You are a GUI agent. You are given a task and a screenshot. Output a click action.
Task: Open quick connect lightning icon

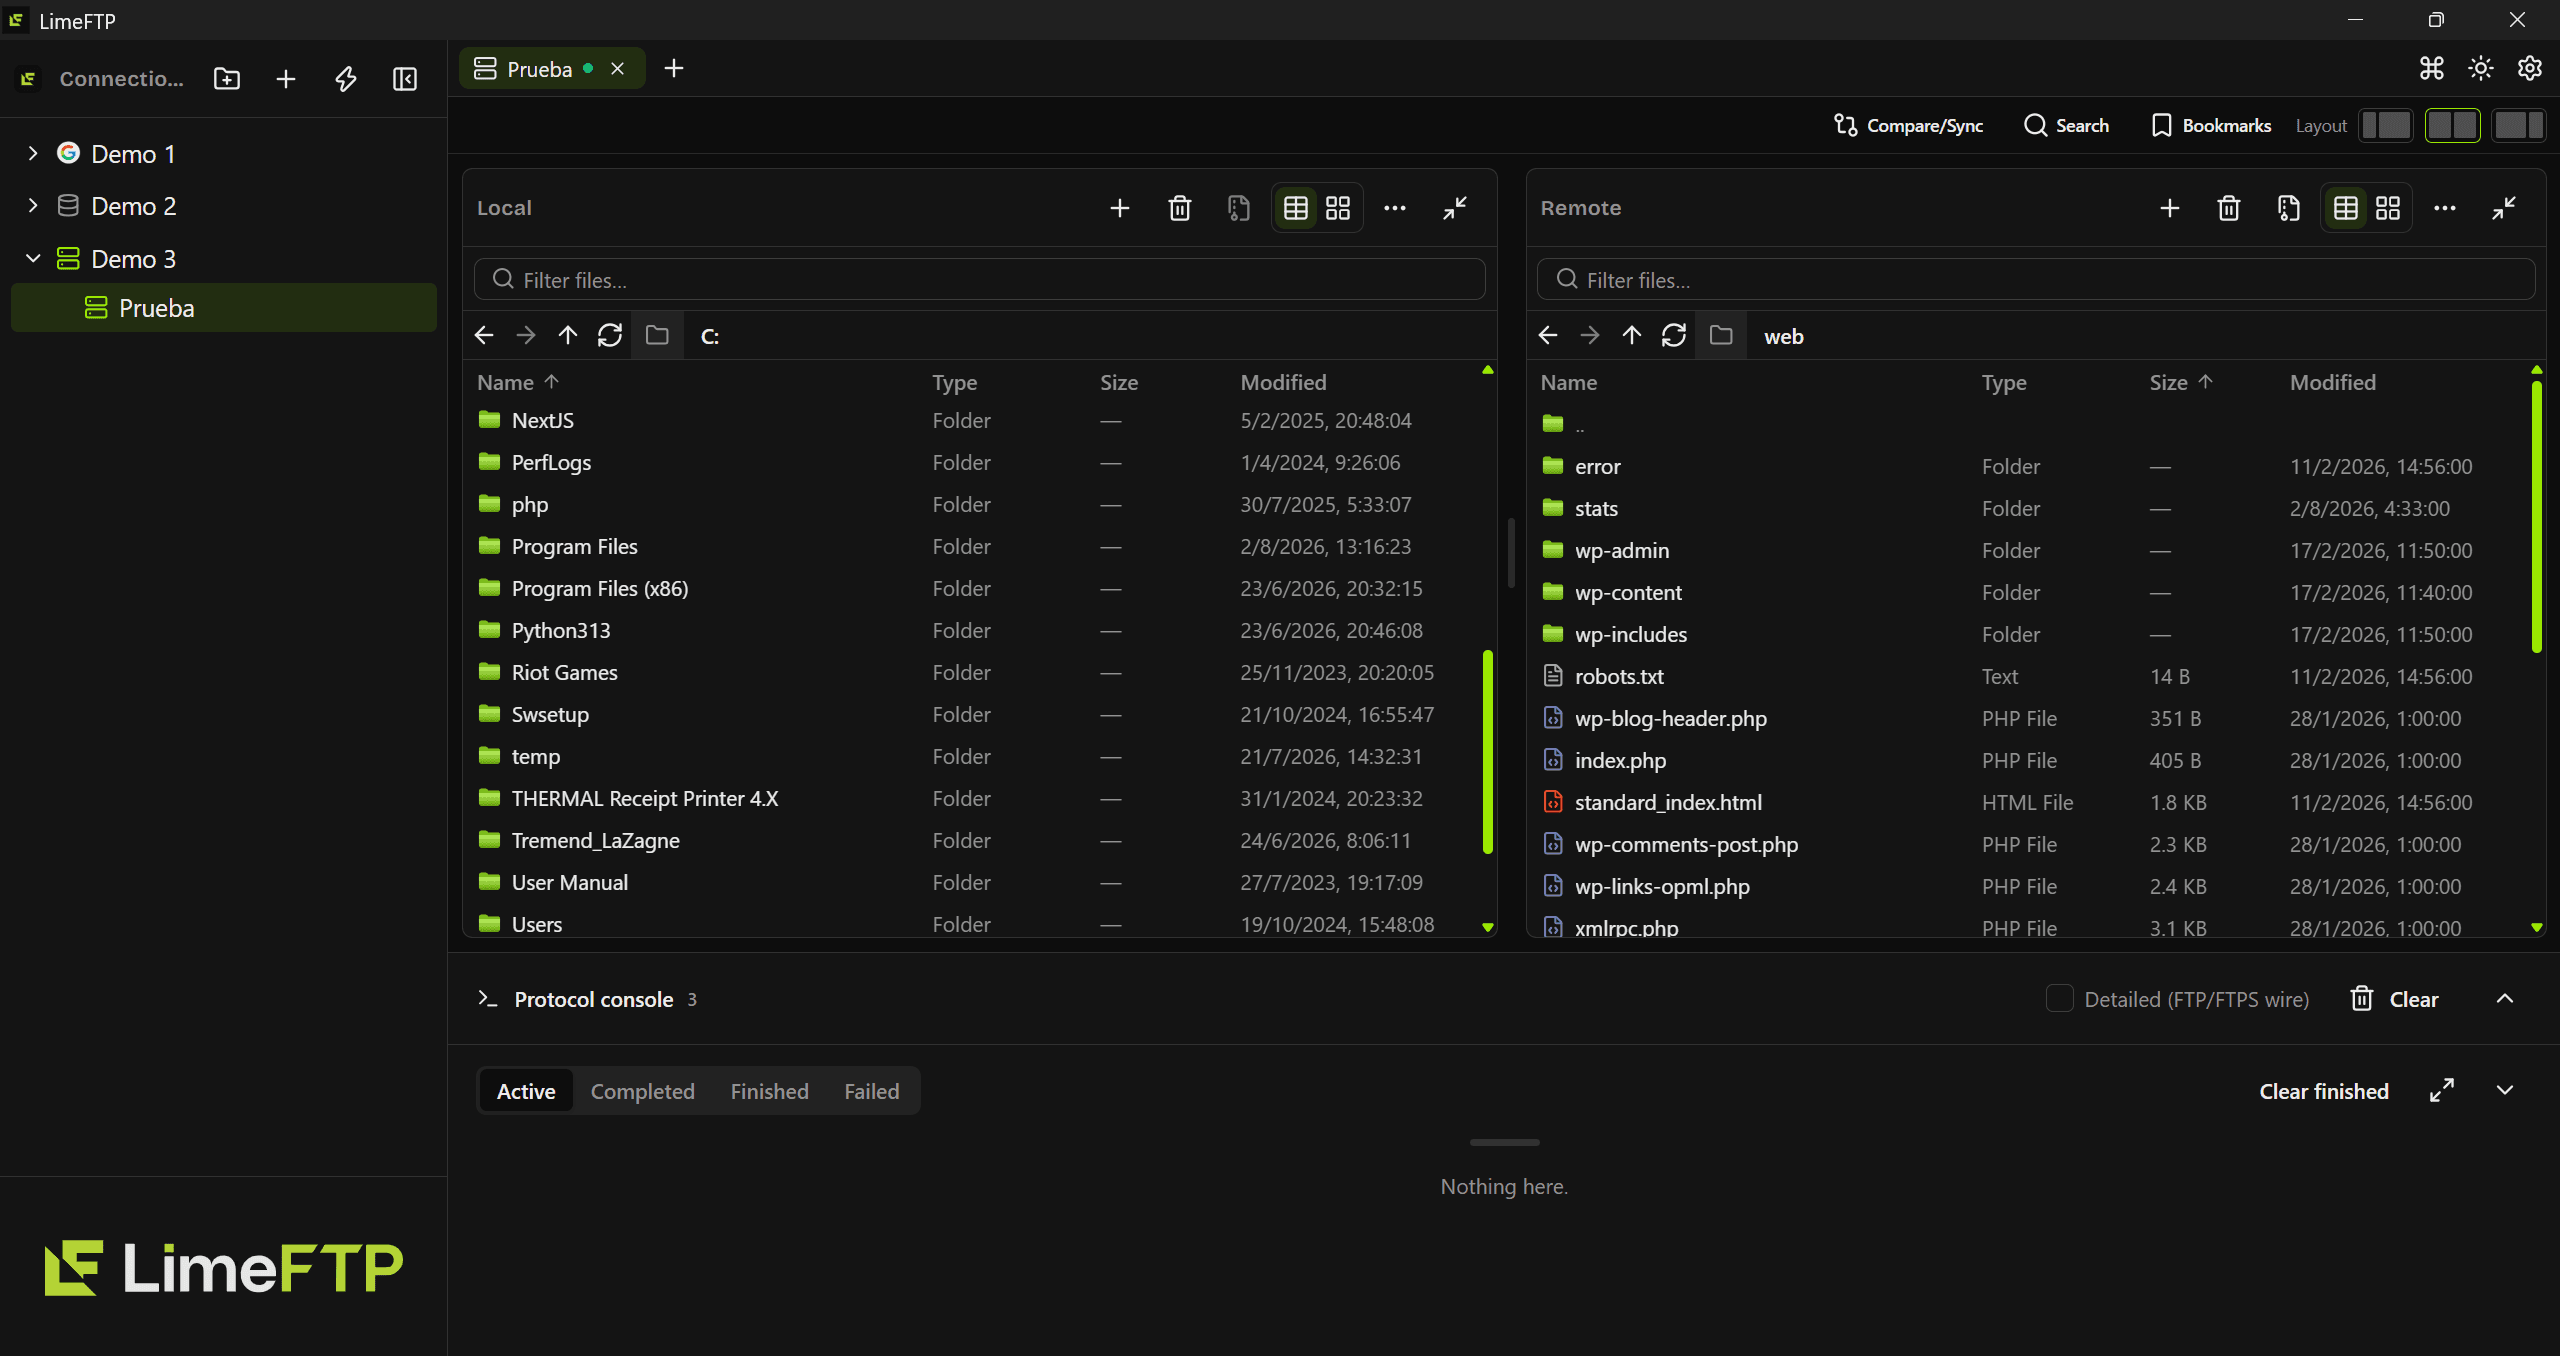tap(346, 79)
